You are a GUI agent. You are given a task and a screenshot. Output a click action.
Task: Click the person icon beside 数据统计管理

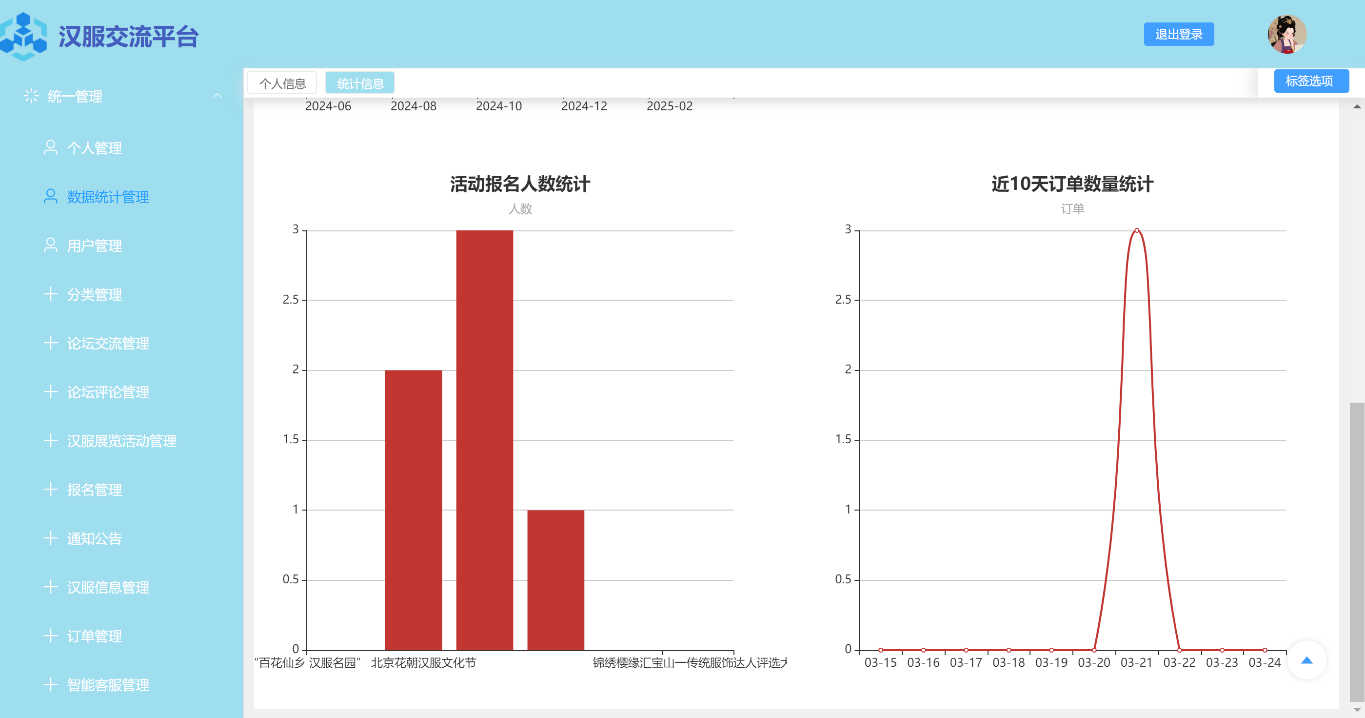[50, 196]
